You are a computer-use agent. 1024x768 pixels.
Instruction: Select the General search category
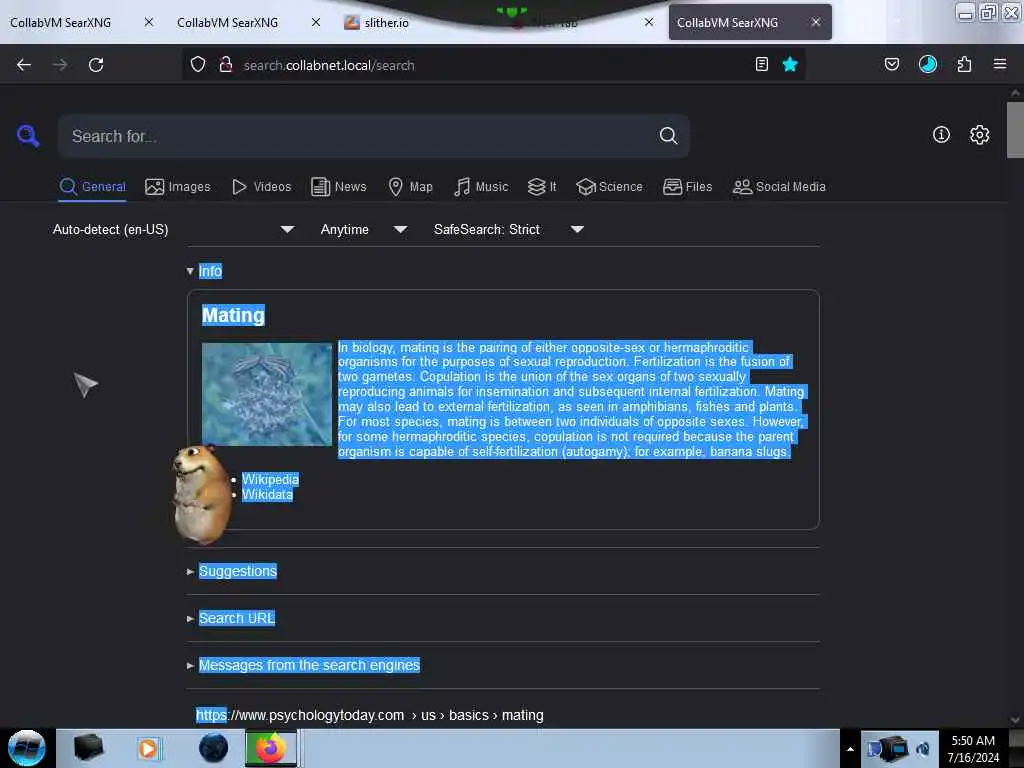pyautogui.click(x=92, y=187)
